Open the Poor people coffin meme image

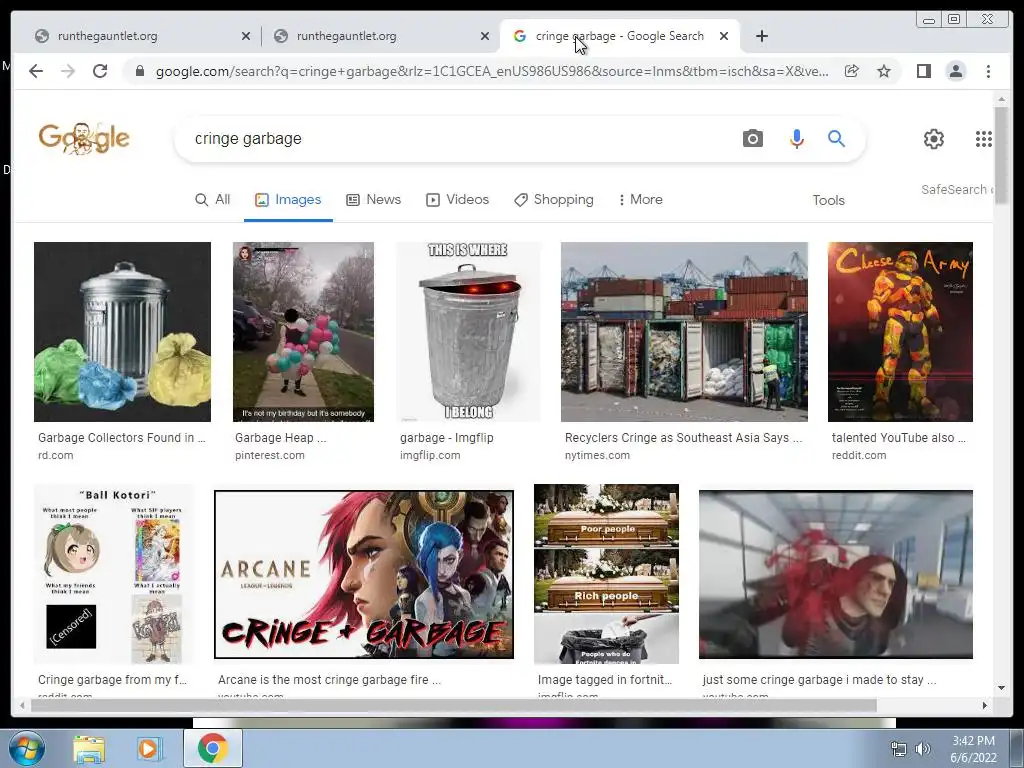click(606, 574)
